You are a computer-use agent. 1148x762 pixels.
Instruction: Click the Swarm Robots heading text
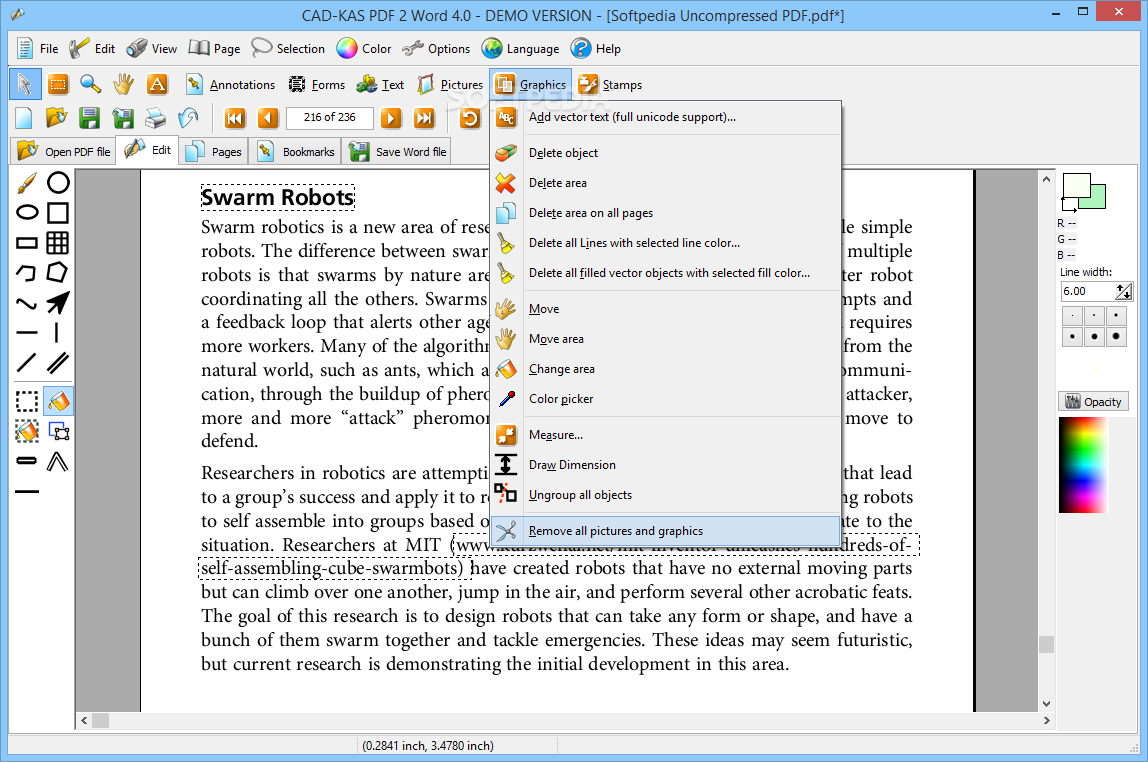point(277,198)
